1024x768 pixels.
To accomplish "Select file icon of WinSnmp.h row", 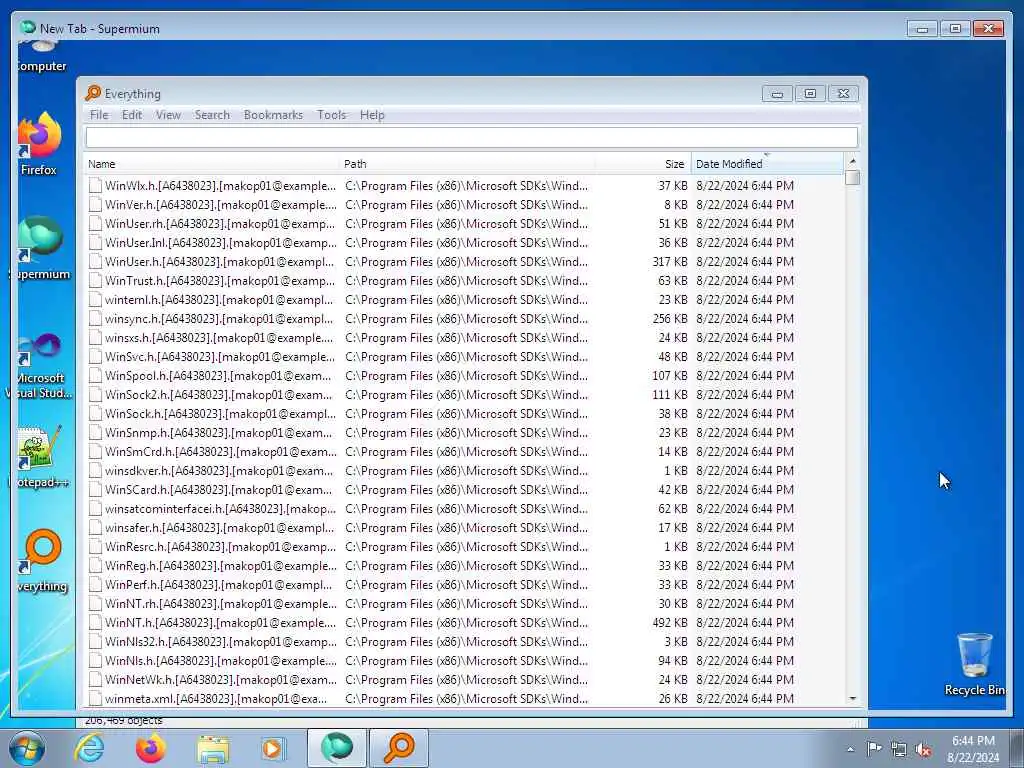I will pos(95,432).
